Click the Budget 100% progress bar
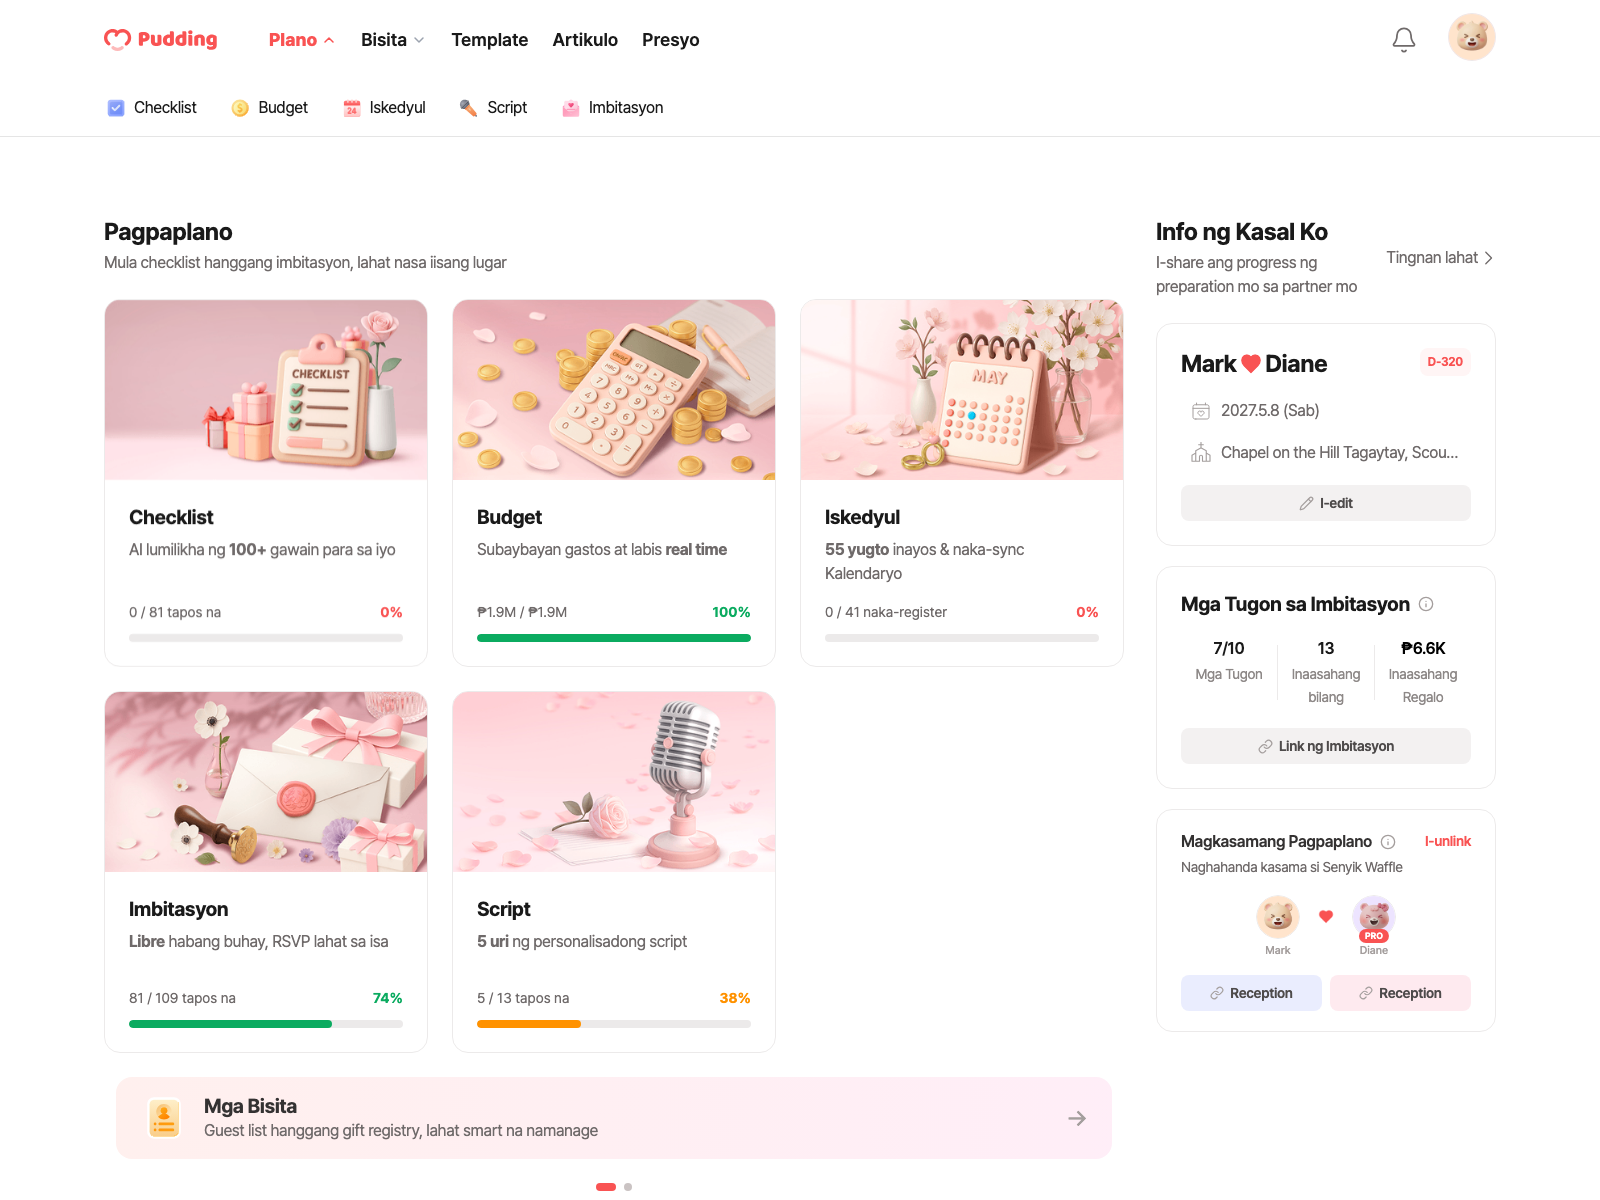This screenshot has width=1600, height=1200. 614,638
